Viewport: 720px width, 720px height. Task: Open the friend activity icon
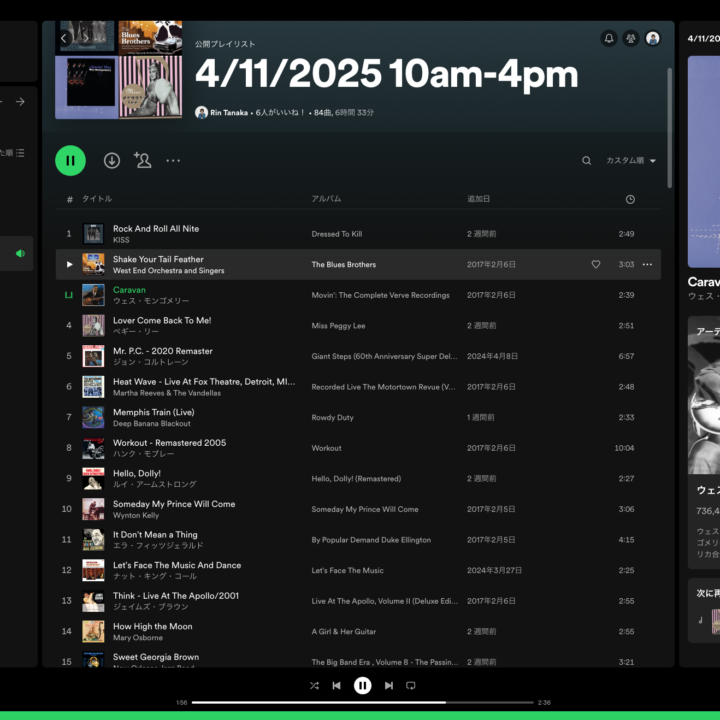pos(631,38)
